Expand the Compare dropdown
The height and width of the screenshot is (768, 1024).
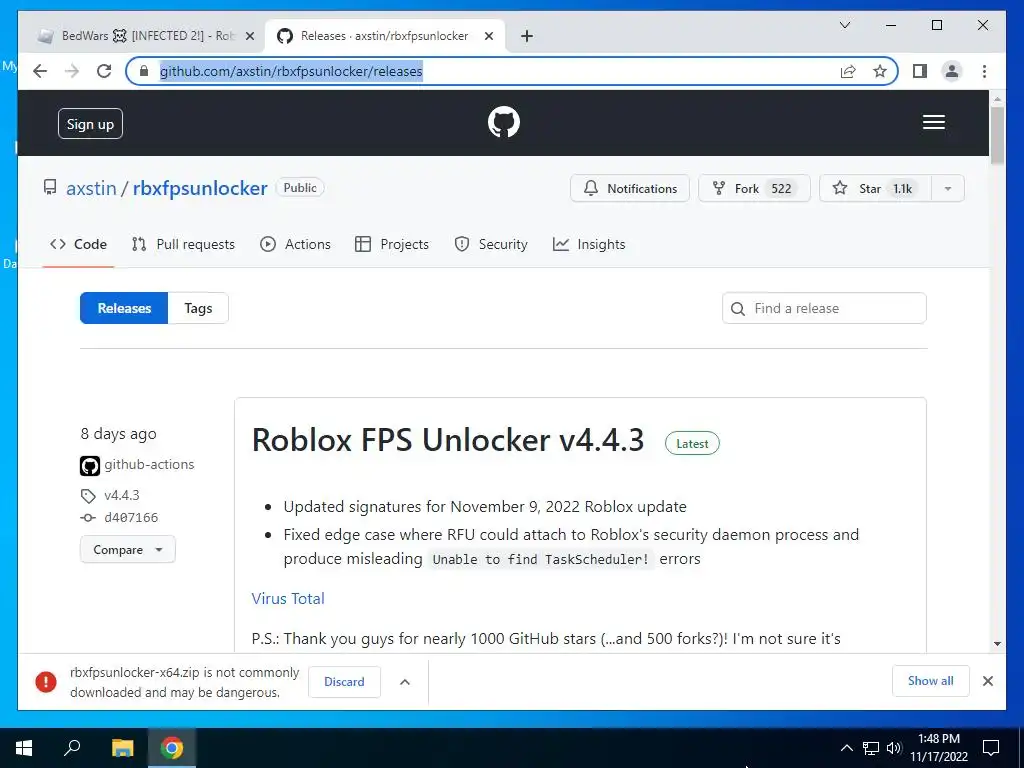click(127, 550)
